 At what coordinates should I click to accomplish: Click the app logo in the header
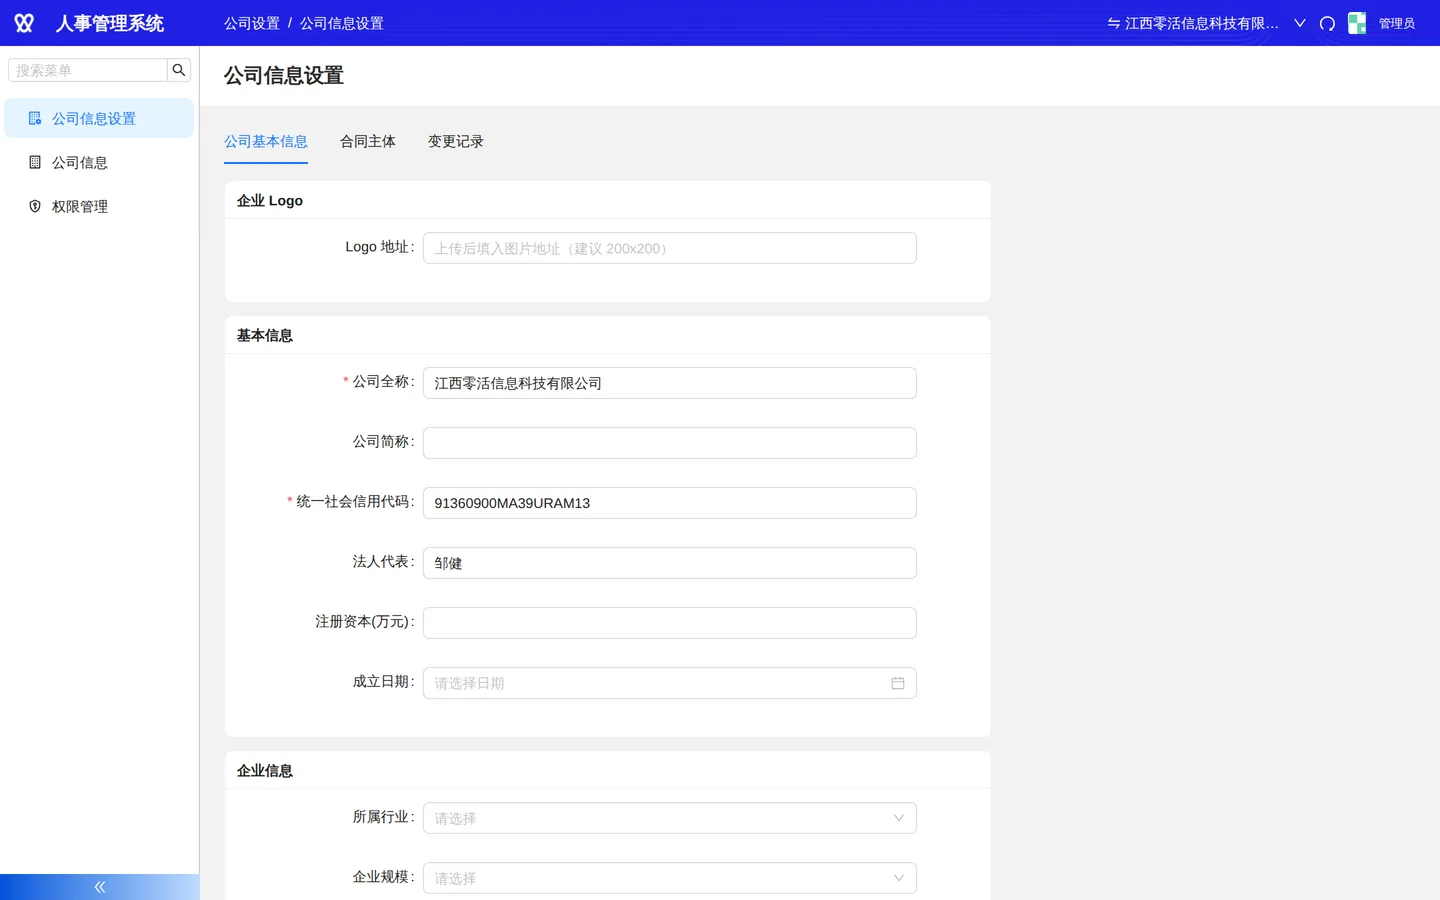[x=24, y=23]
